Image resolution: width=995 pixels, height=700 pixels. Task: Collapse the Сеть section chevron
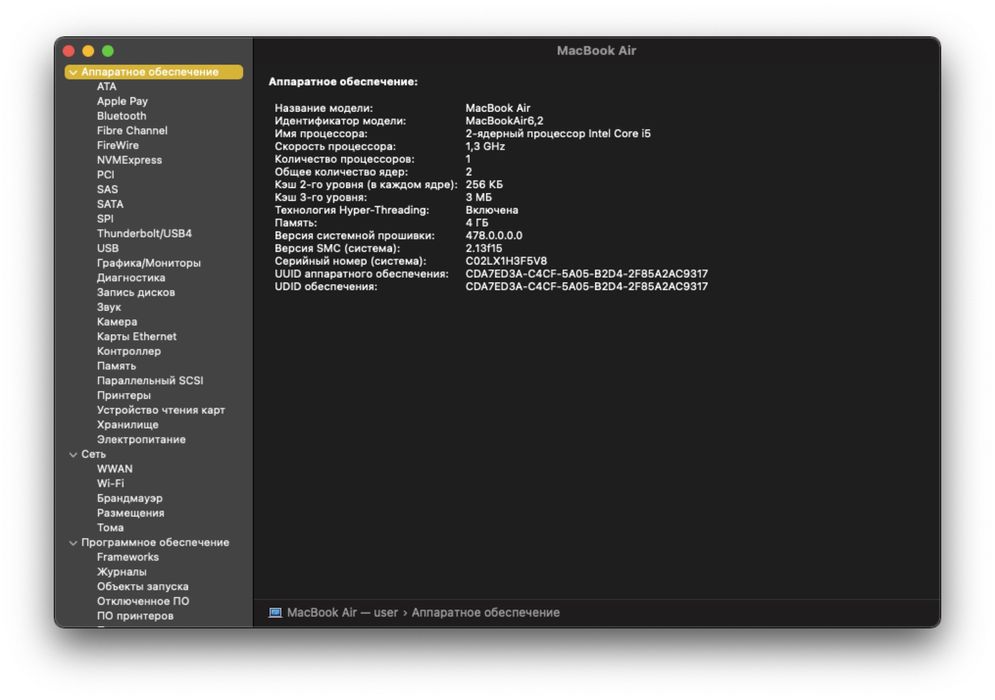pos(73,454)
